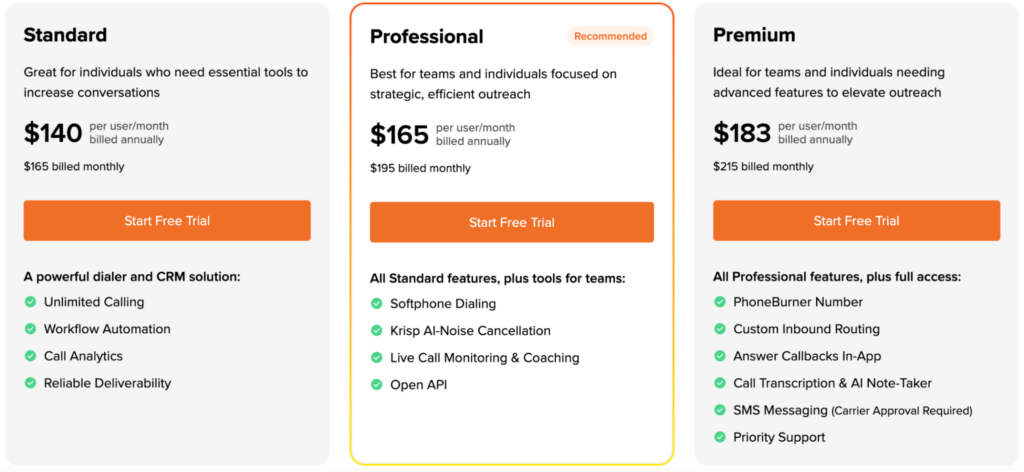
Task: Click the green check icon beside Unlimited Calling
Action: pos(30,302)
